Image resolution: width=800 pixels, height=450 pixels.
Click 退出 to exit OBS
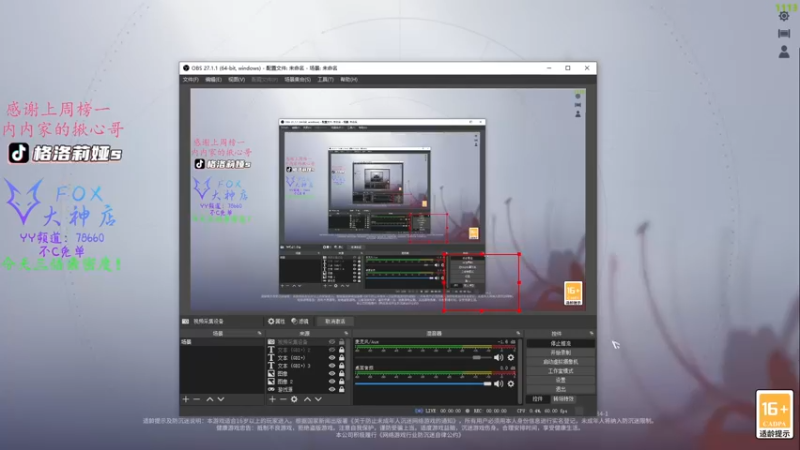(x=561, y=389)
